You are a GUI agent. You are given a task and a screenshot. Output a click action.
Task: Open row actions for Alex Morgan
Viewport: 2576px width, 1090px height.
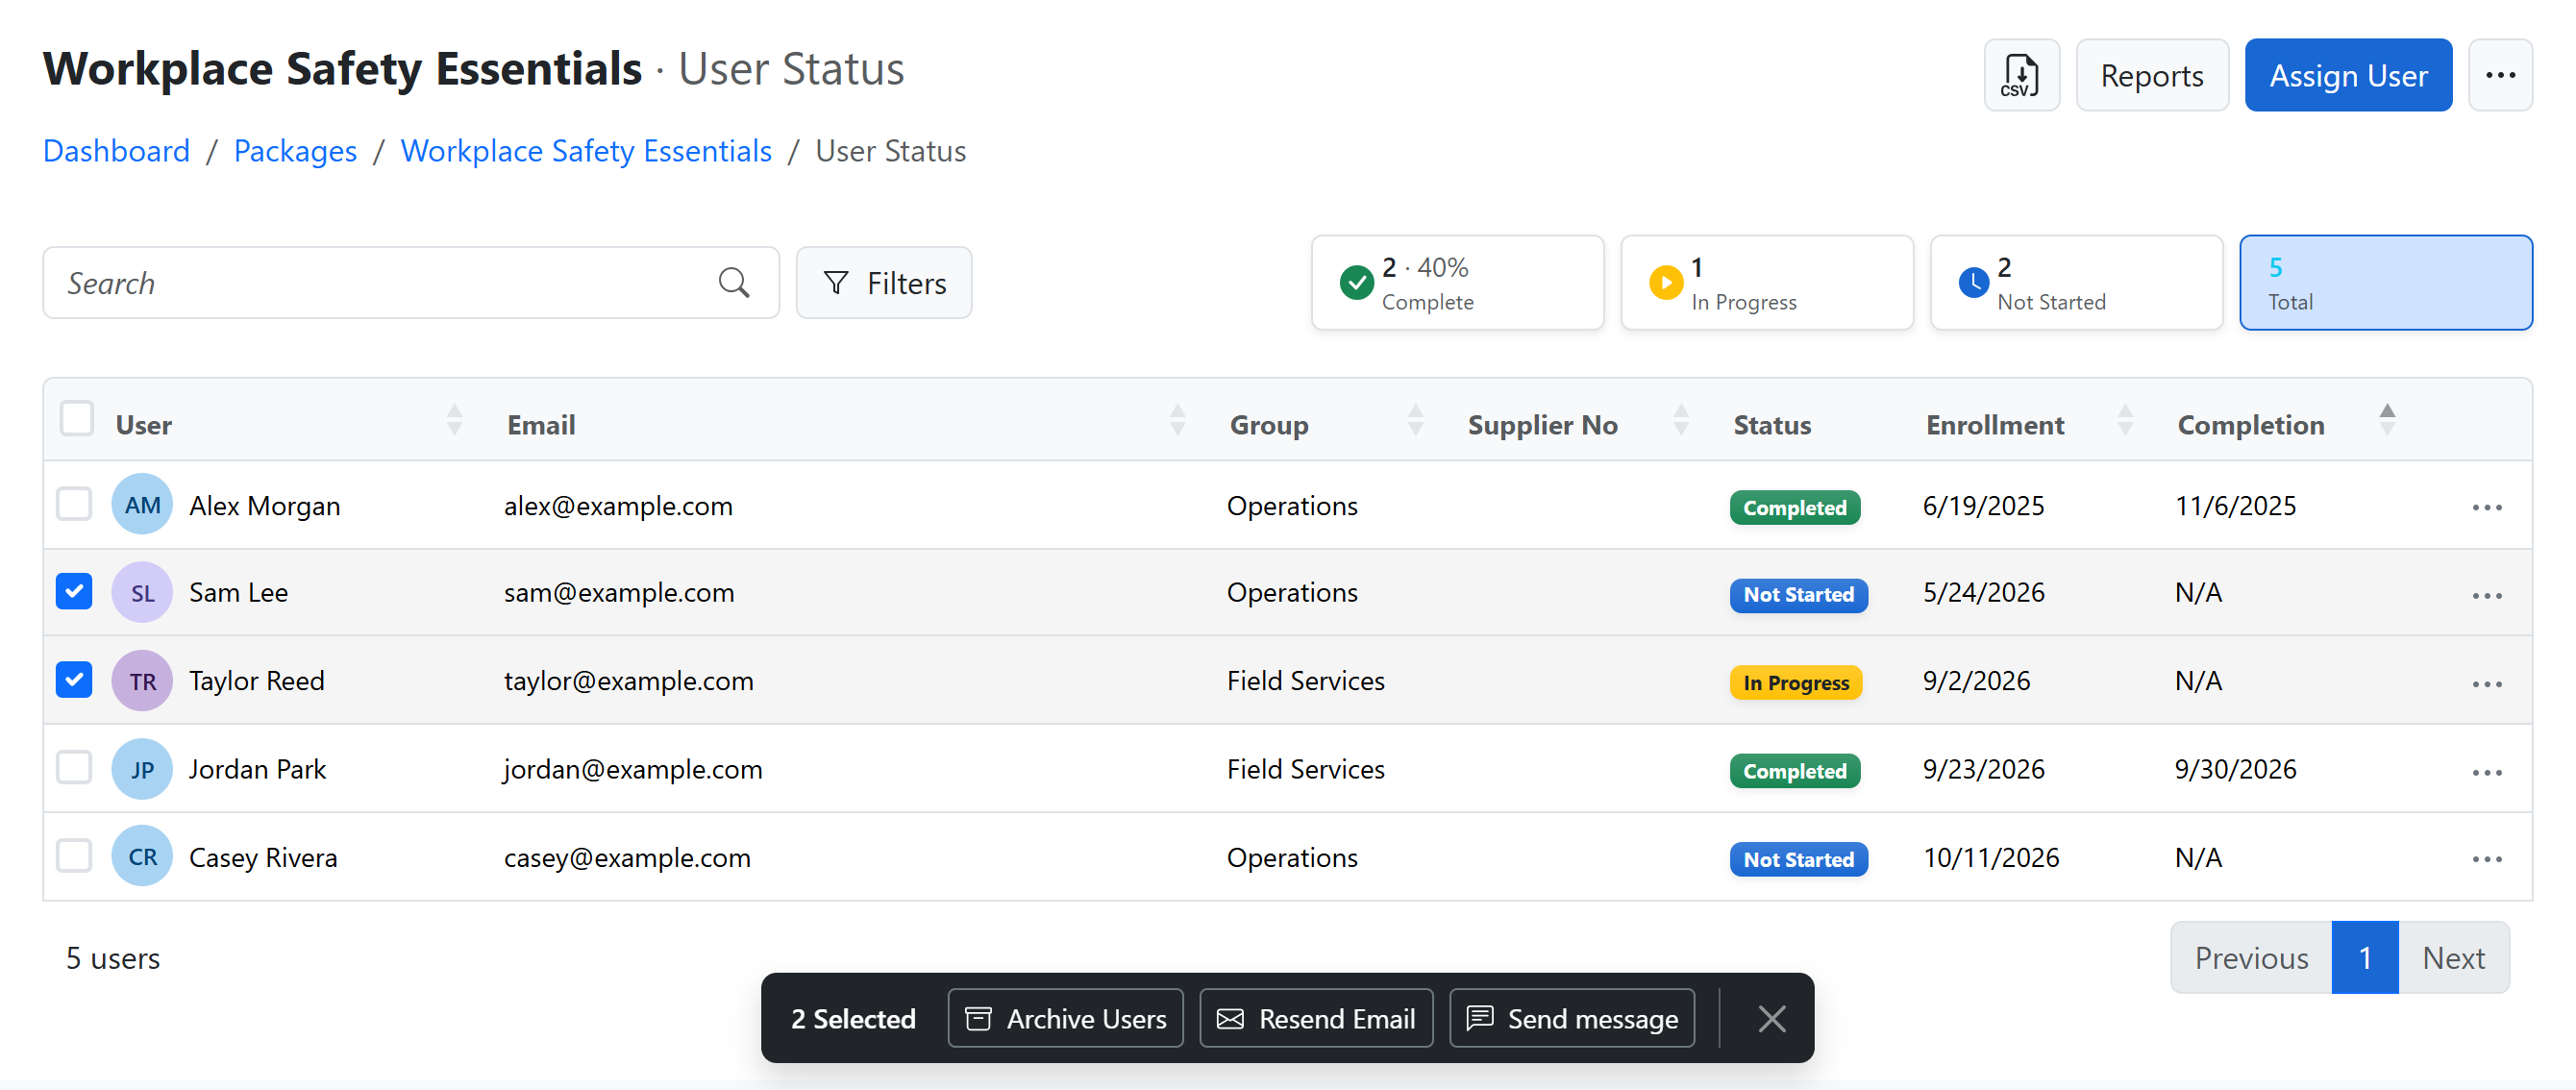click(2487, 507)
